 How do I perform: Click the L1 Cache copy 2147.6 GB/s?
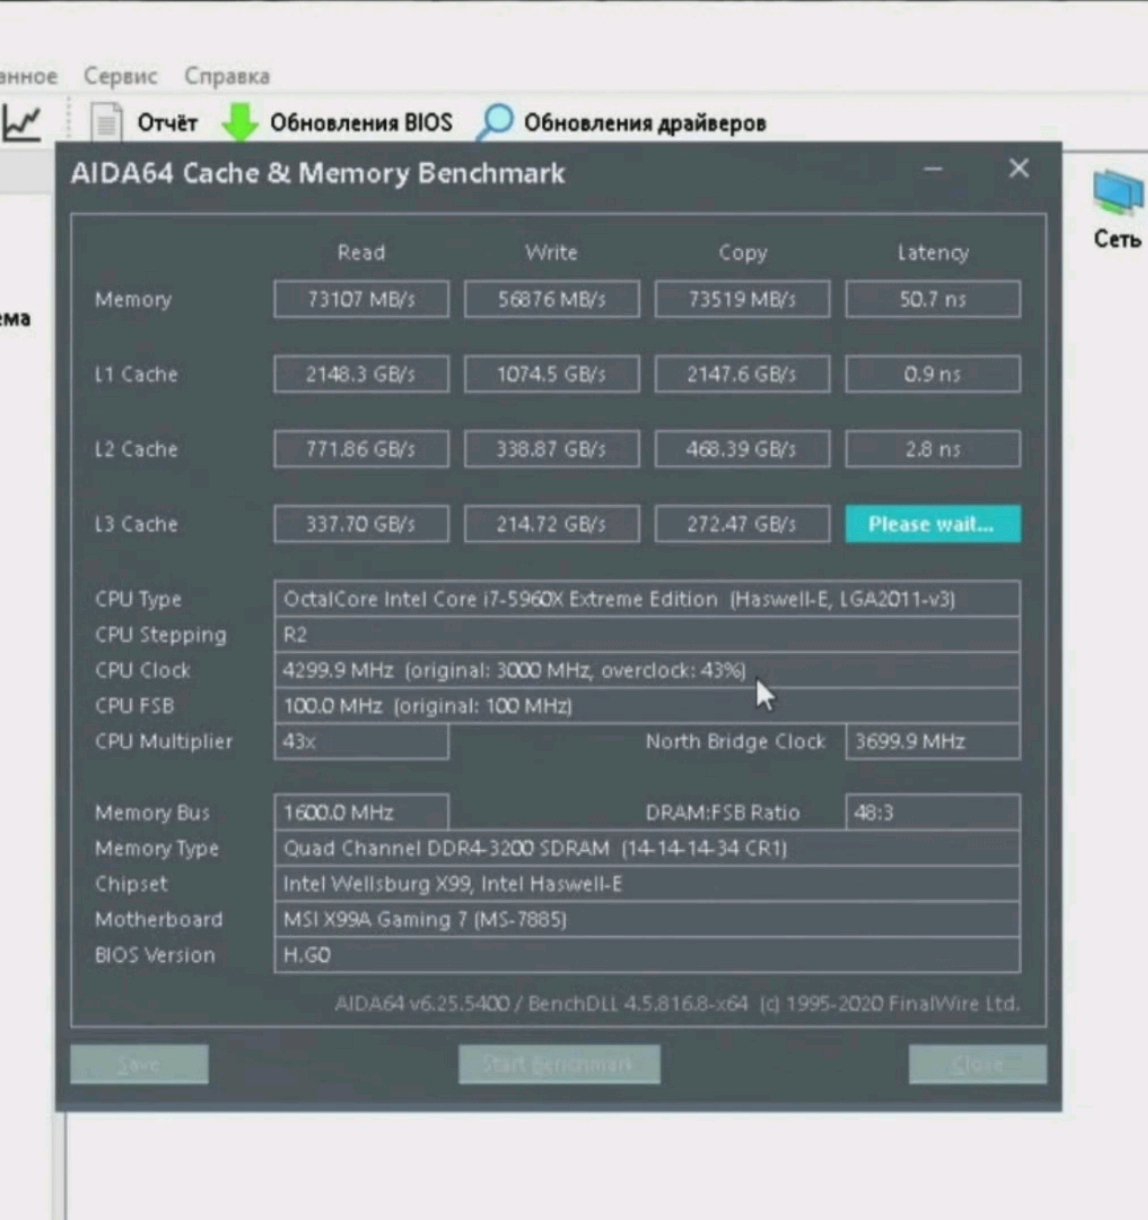pyautogui.click(x=742, y=374)
